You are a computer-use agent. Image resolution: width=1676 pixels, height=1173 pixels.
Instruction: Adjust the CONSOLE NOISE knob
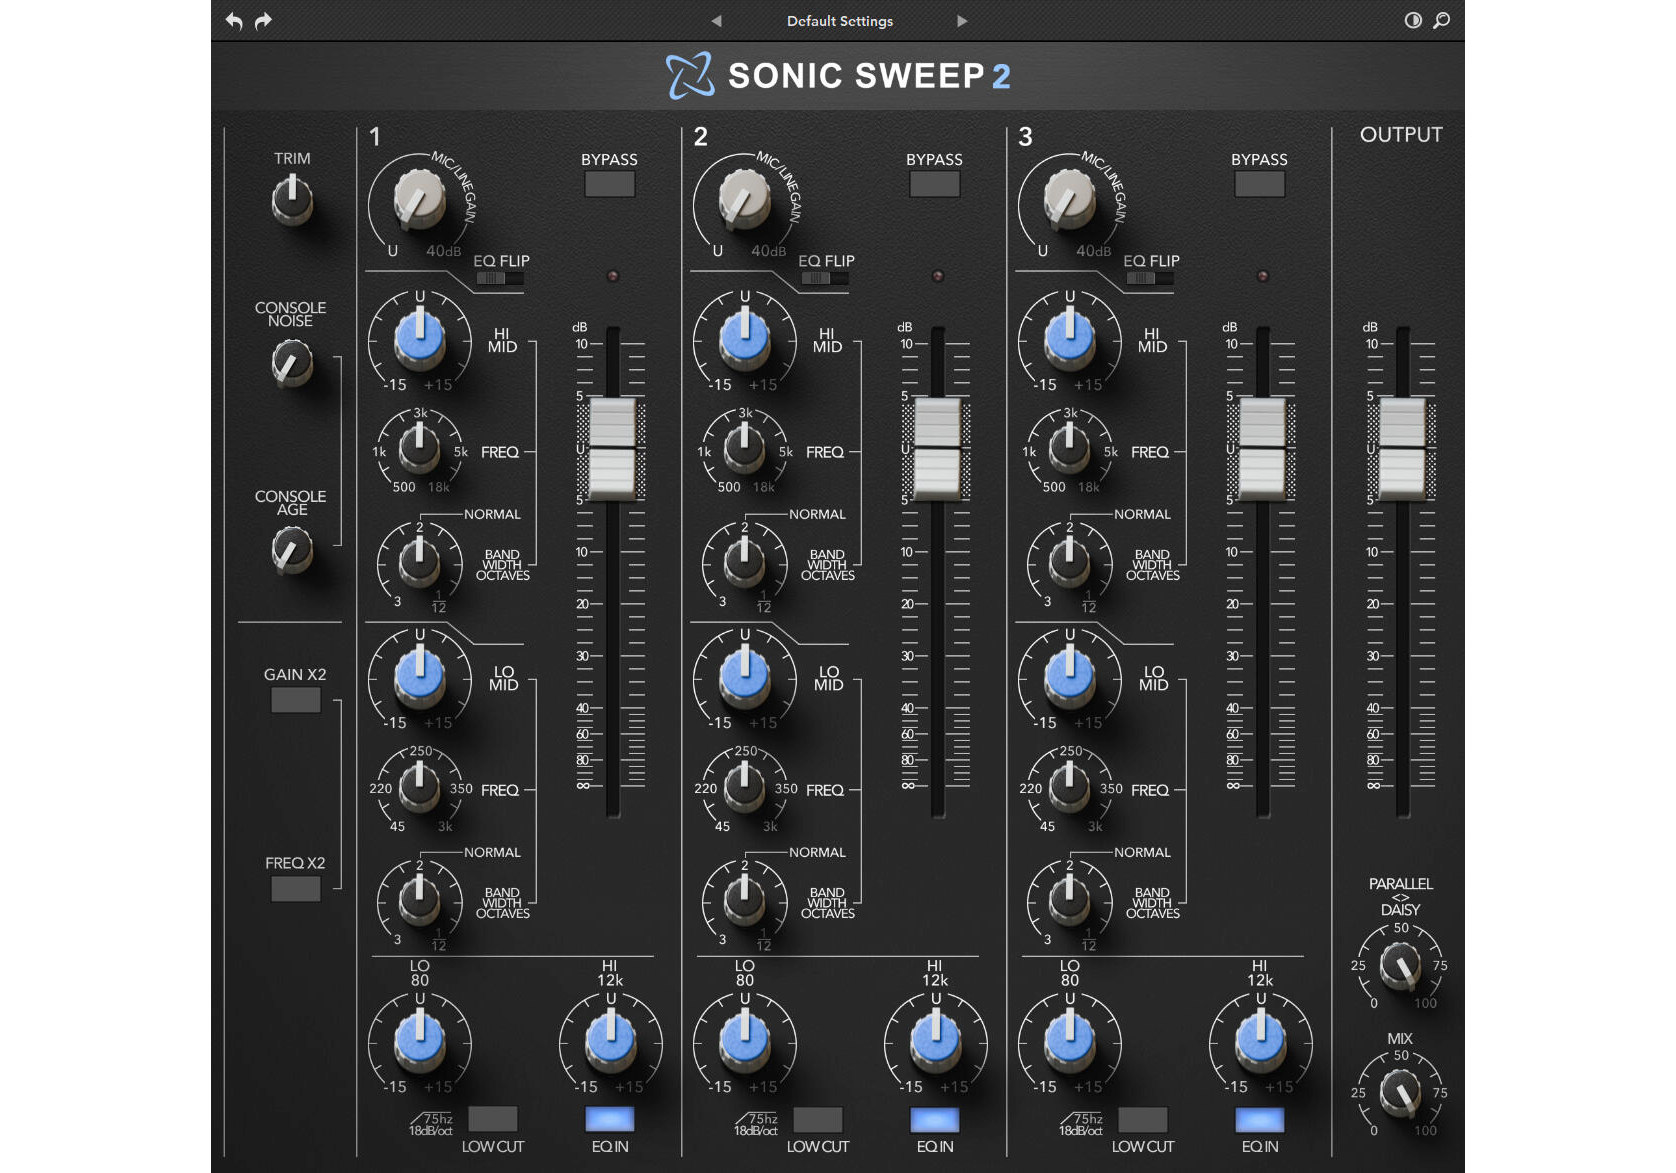coord(292,362)
